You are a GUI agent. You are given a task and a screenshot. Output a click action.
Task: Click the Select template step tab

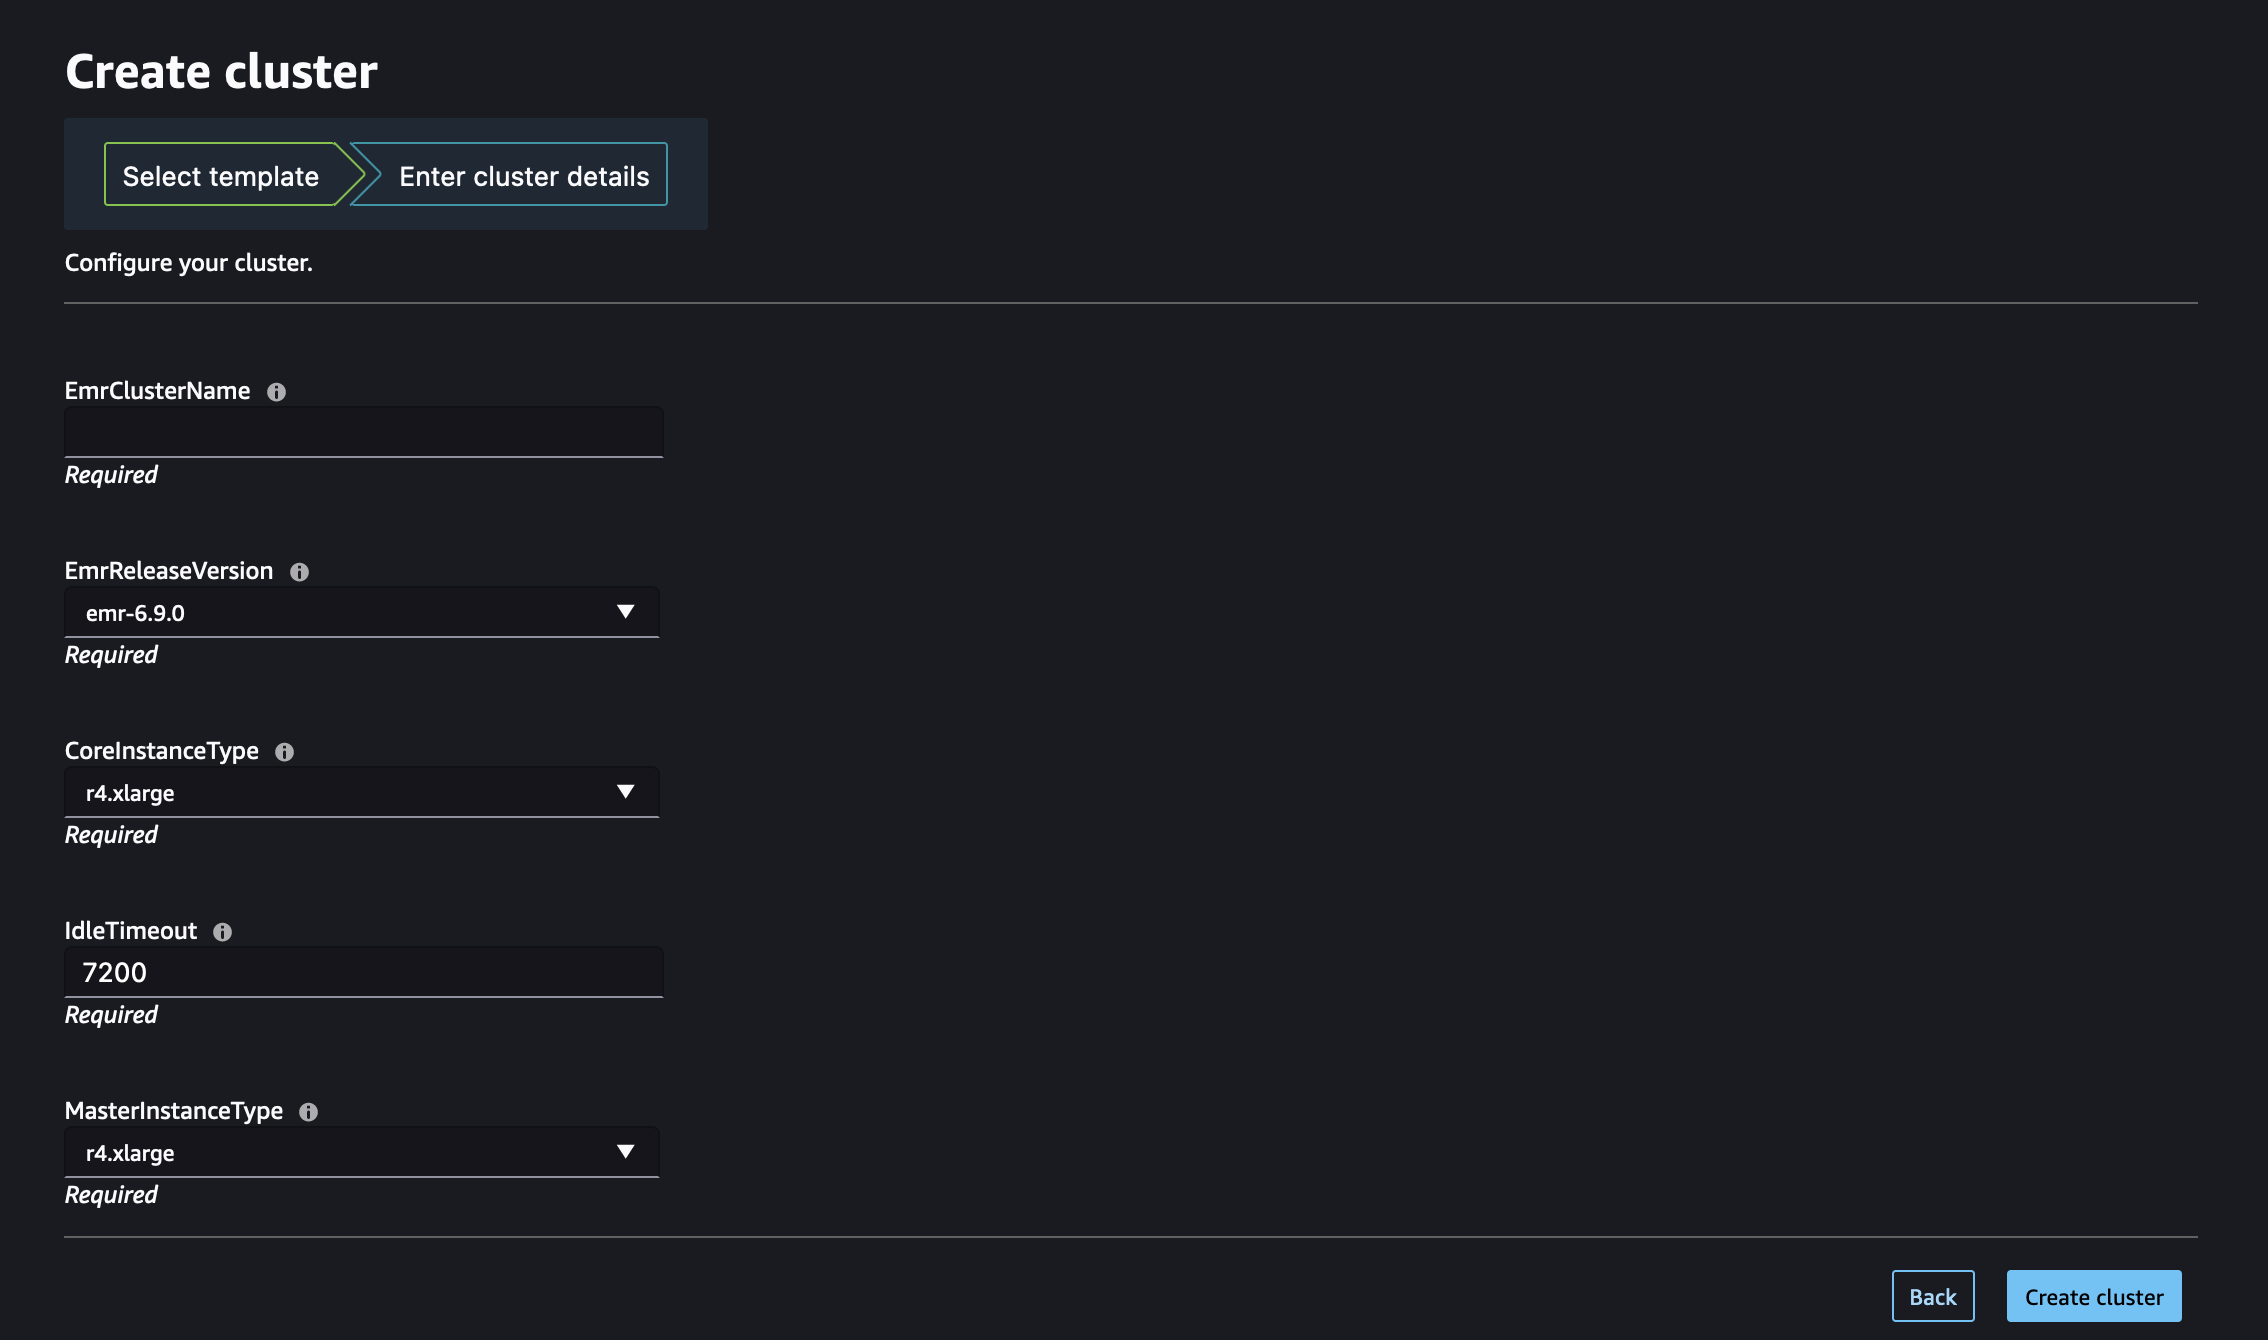point(220,172)
